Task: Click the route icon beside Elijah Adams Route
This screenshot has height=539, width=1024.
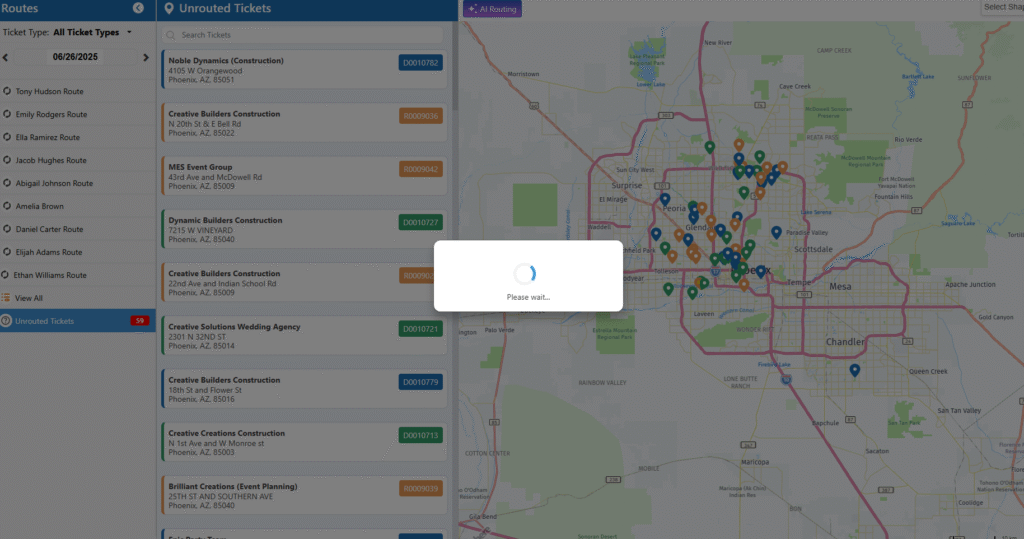Action: (7, 252)
